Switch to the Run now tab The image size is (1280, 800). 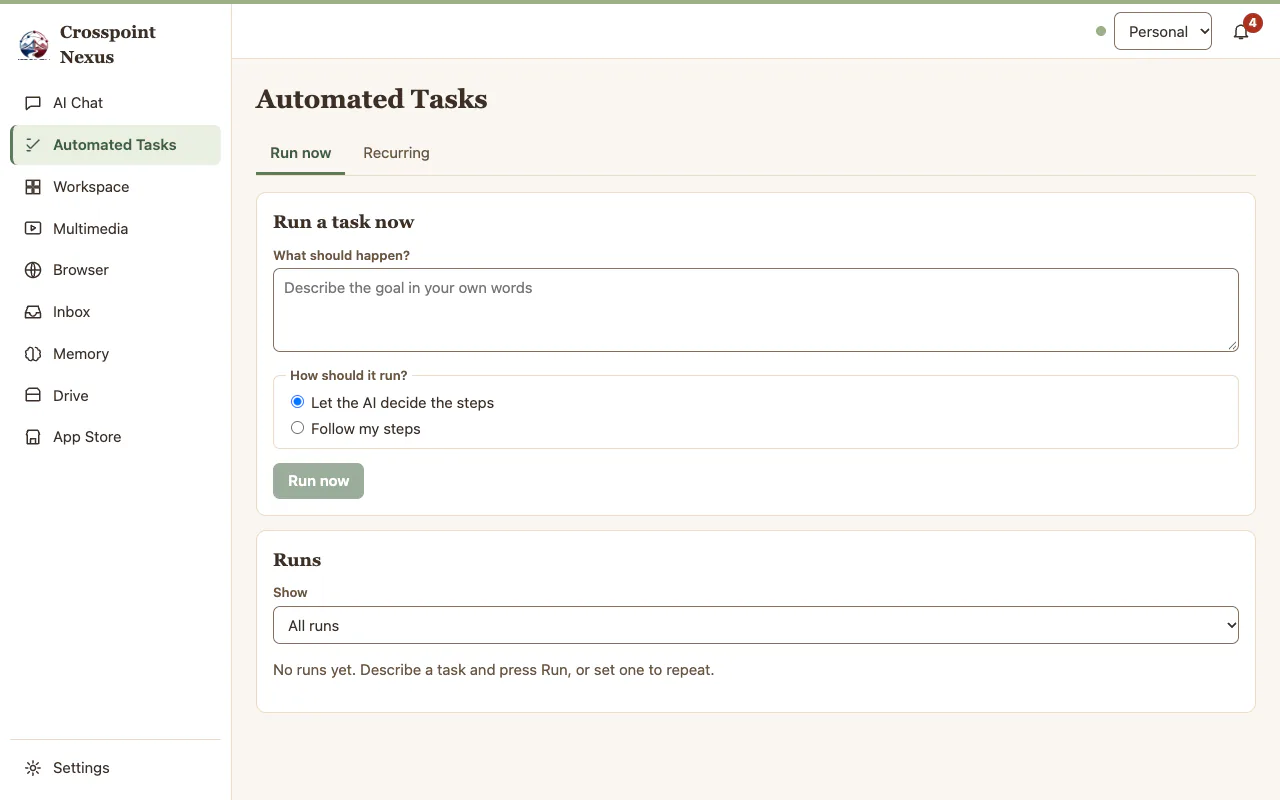(x=300, y=153)
